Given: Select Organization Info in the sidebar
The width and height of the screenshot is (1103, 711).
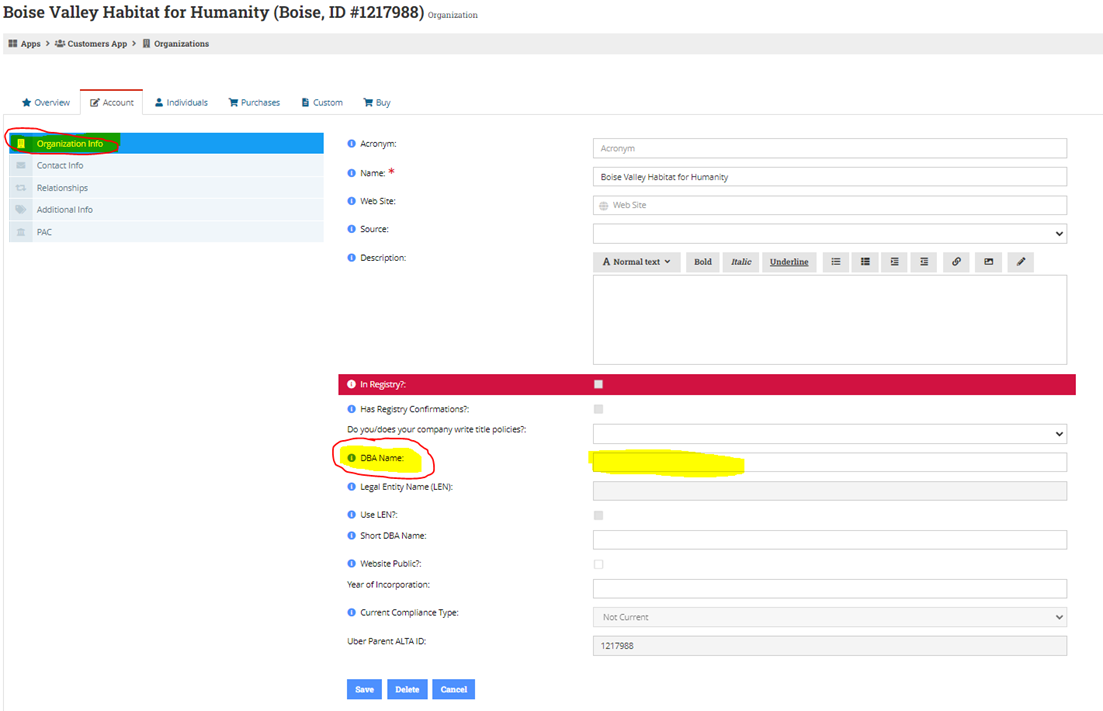Looking at the screenshot, I should [x=167, y=143].
